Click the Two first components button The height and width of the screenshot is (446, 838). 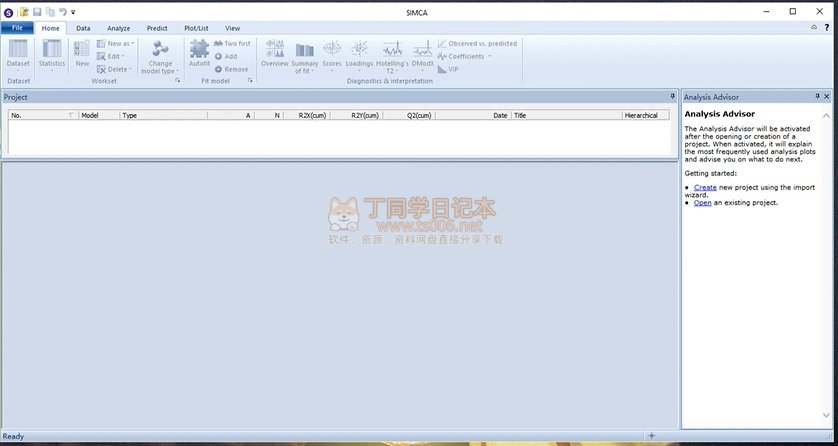coord(232,43)
